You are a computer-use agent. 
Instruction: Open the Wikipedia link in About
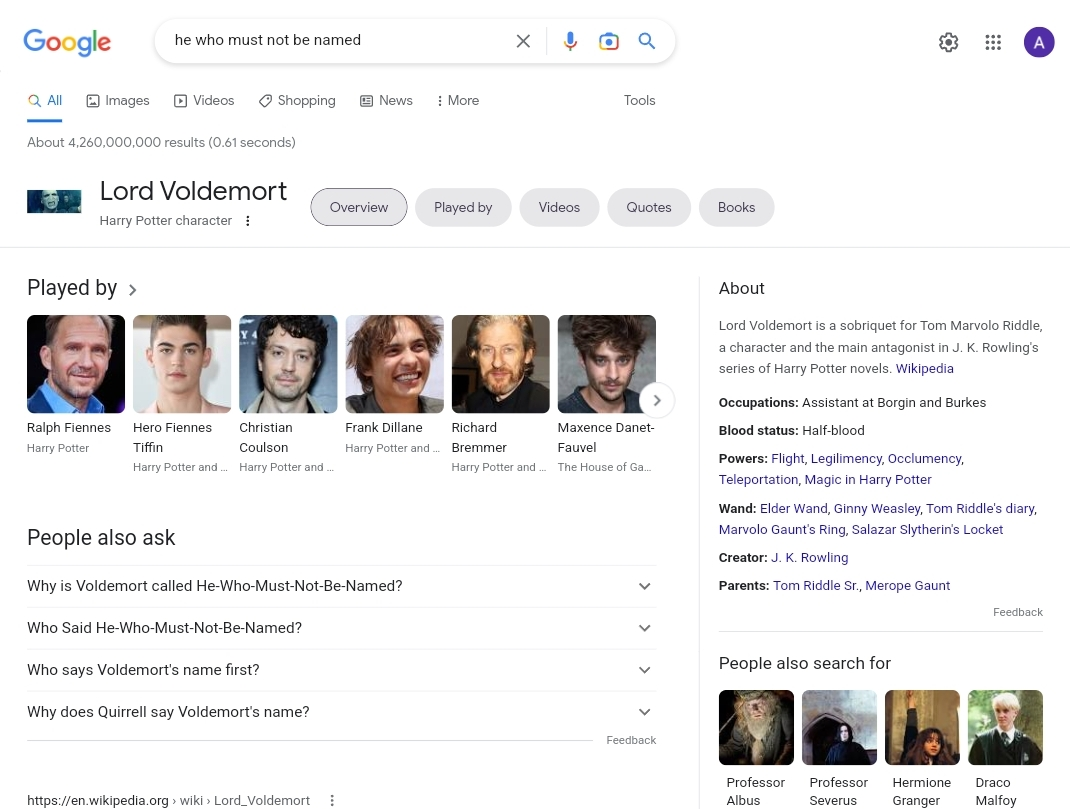(925, 368)
